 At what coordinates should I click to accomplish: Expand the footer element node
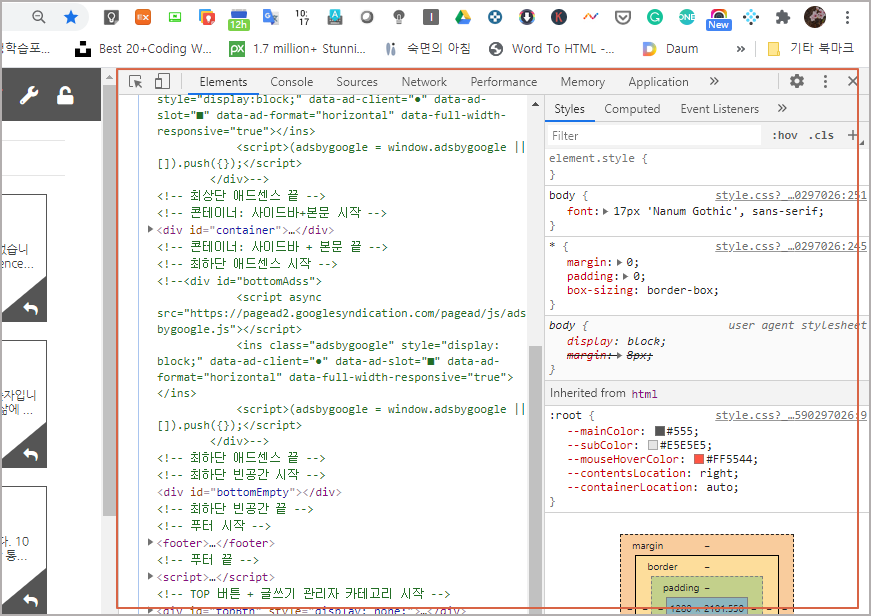151,542
